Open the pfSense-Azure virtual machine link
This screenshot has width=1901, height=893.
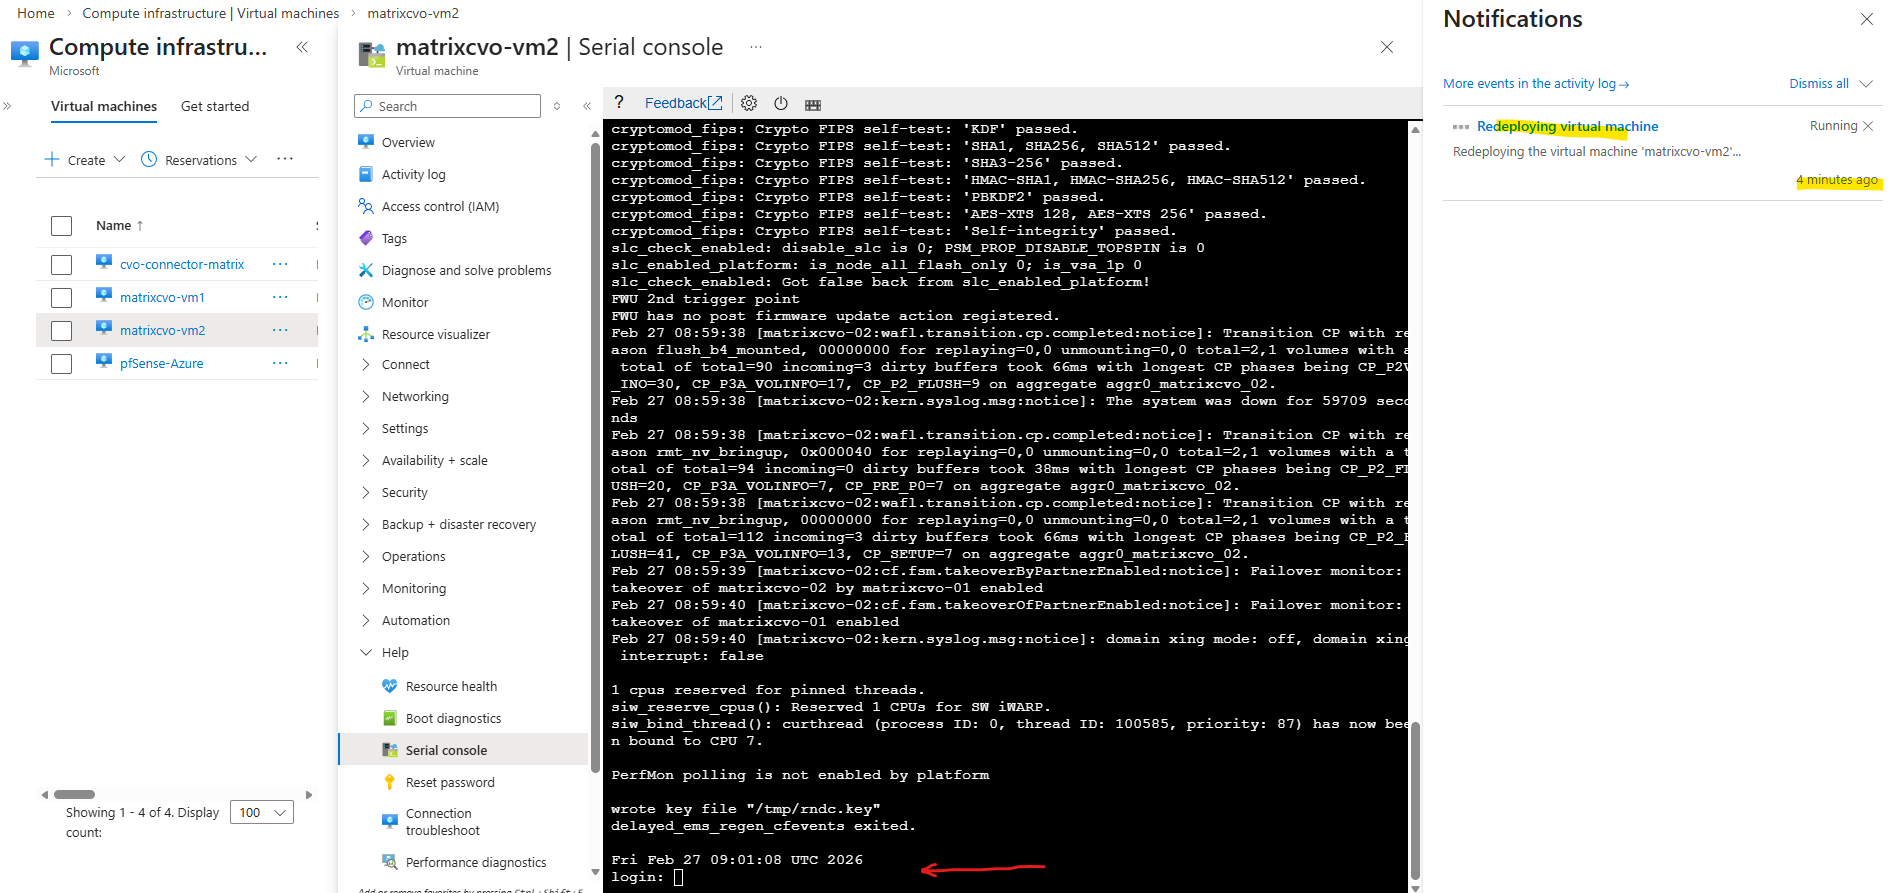point(162,363)
